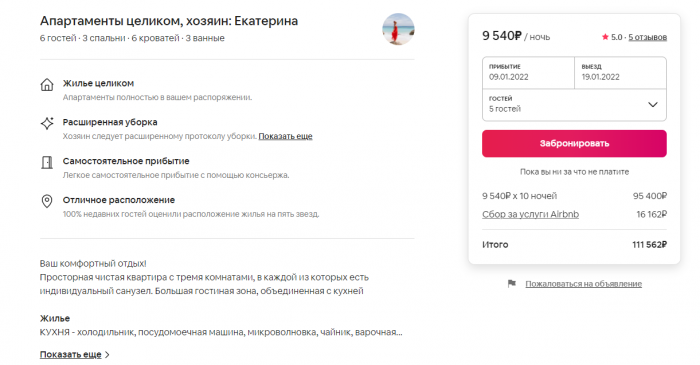
Task: Click the chevron next to Показать еще
Action: point(107,355)
